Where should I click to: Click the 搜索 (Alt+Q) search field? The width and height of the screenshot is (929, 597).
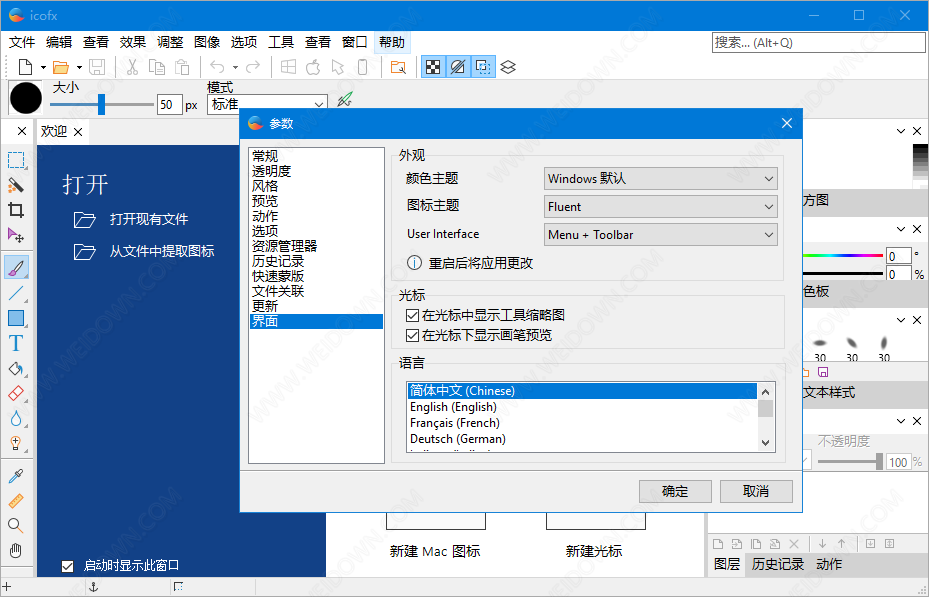818,43
